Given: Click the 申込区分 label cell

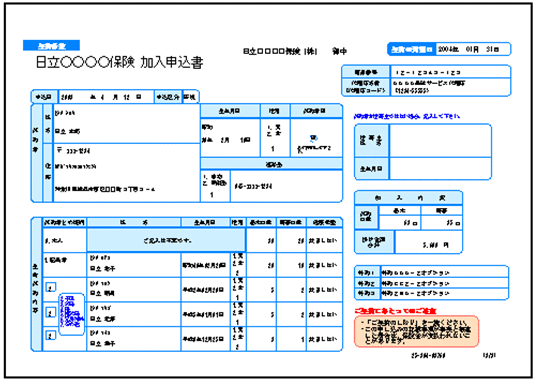Looking at the screenshot, I should (168, 97).
